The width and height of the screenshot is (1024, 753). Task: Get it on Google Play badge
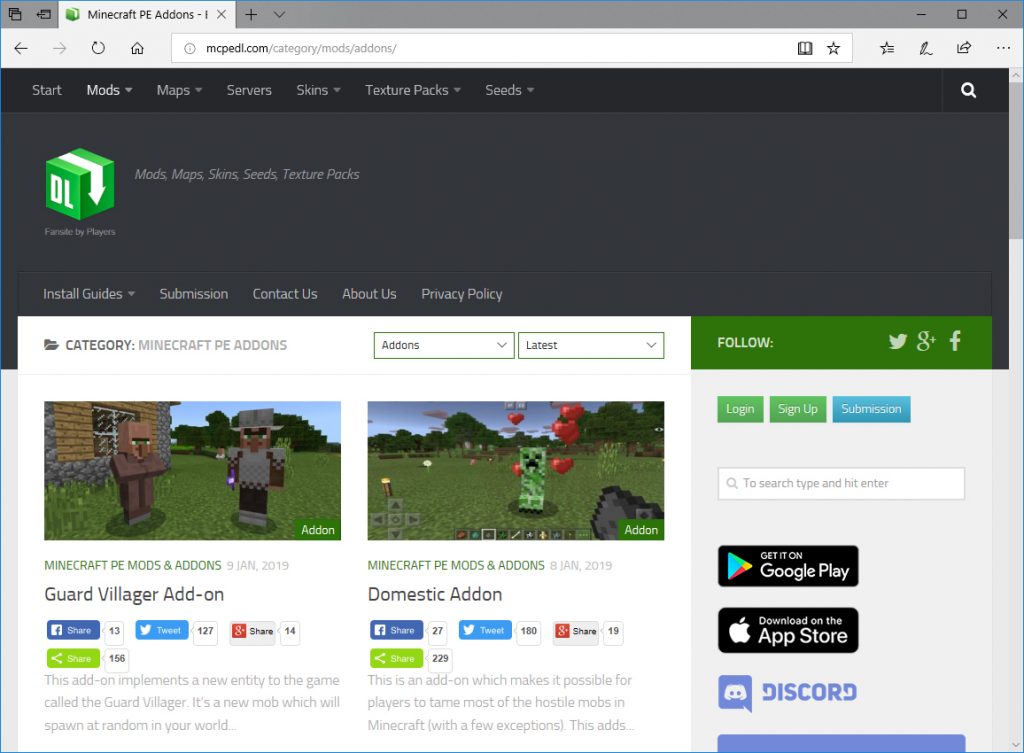tap(788, 566)
